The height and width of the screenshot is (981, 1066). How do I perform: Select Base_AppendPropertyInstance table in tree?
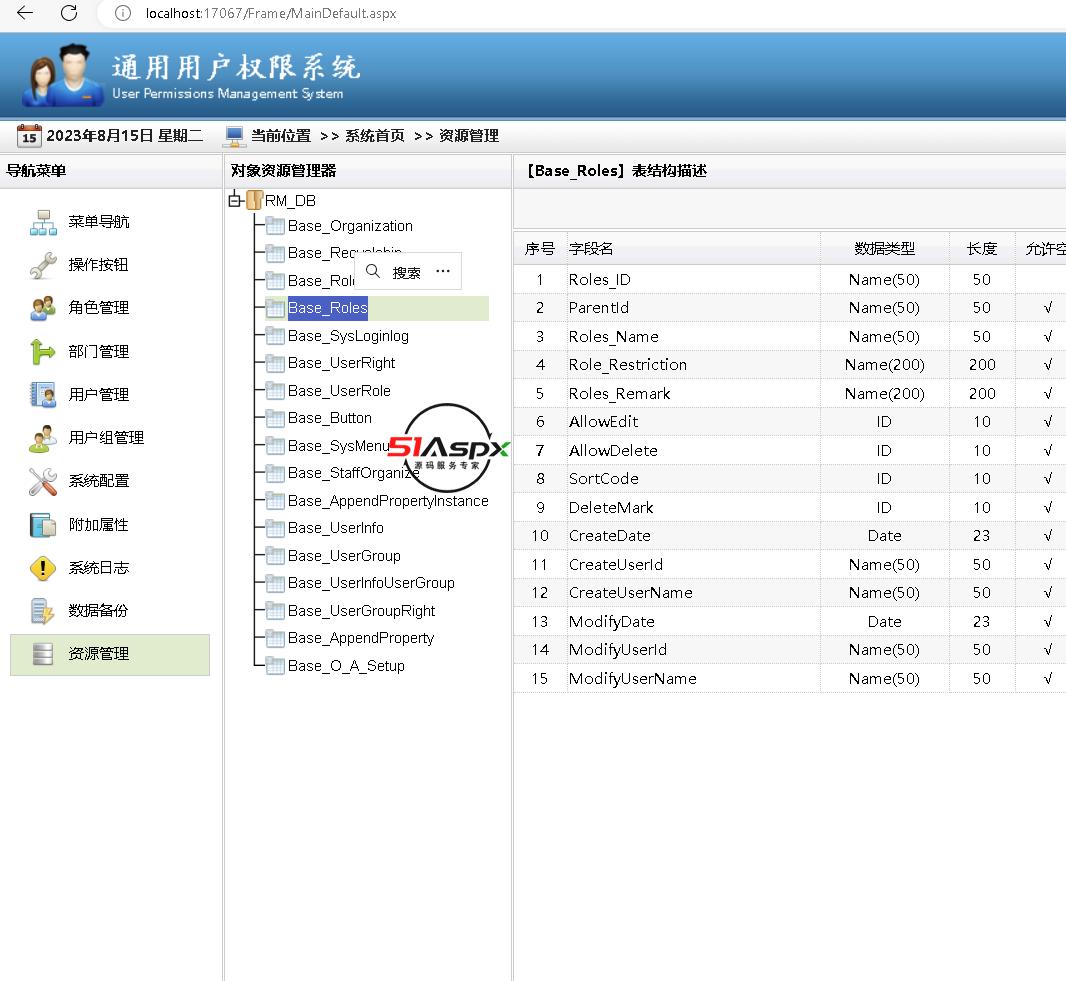click(x=388, y=501)
